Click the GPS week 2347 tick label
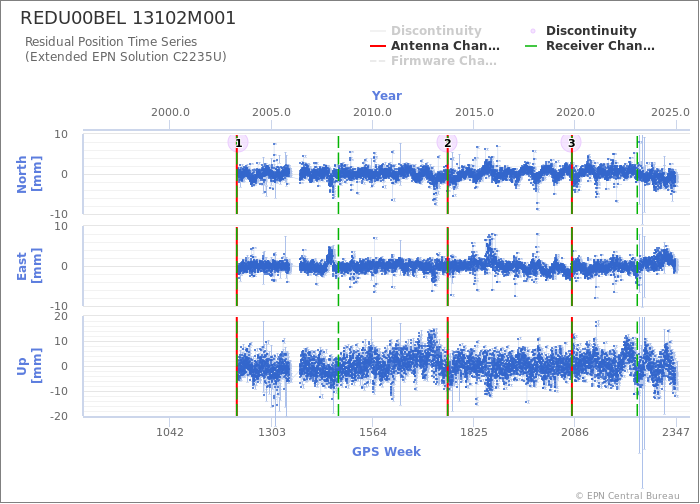Viewport: 700px width, 504px height. 676,432
